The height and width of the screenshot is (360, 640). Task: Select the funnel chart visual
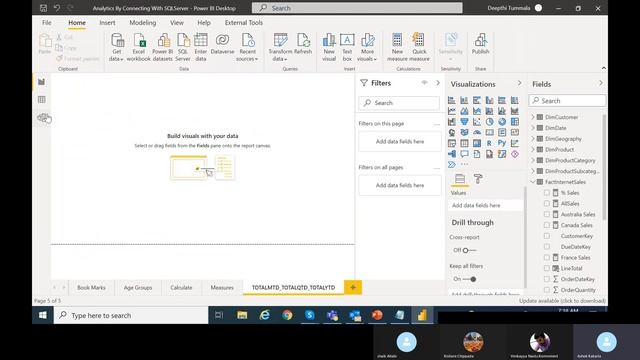tap(464, 122)
